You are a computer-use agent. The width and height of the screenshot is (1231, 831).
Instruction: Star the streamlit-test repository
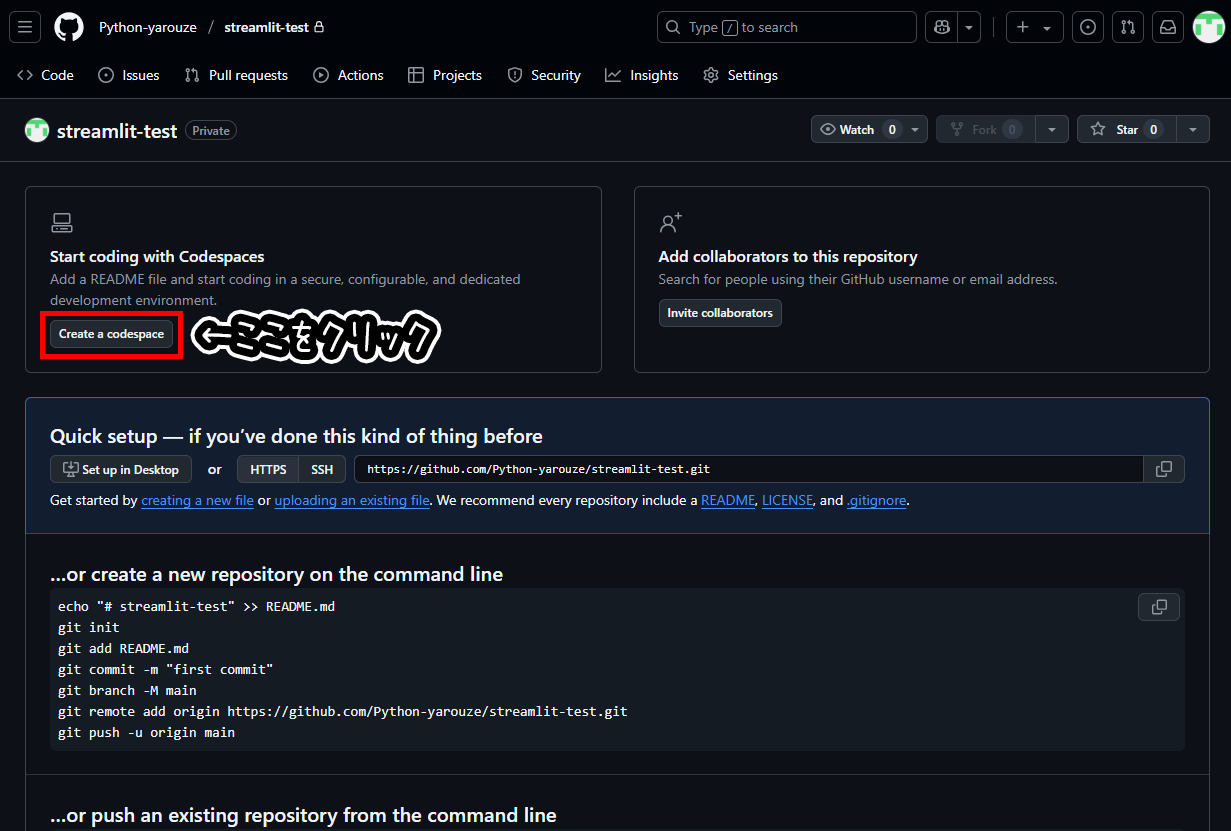point(1126,130)
